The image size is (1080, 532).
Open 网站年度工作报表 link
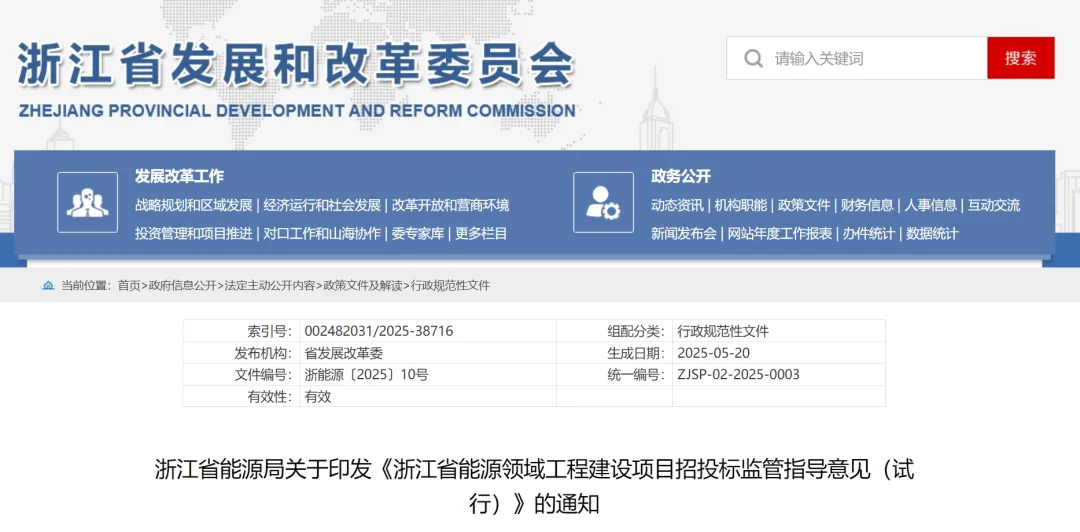[780, 234]
